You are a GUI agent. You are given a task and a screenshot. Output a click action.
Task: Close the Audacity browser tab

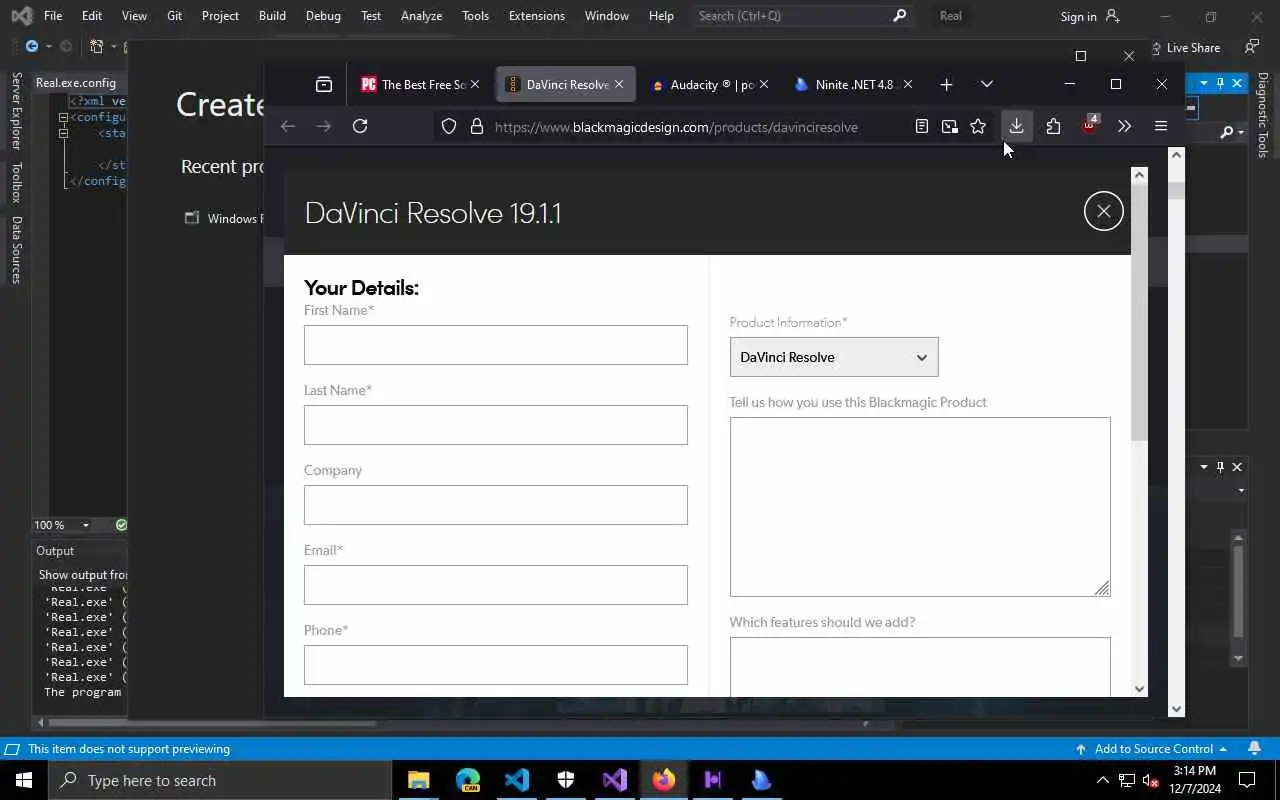[764, 84]
